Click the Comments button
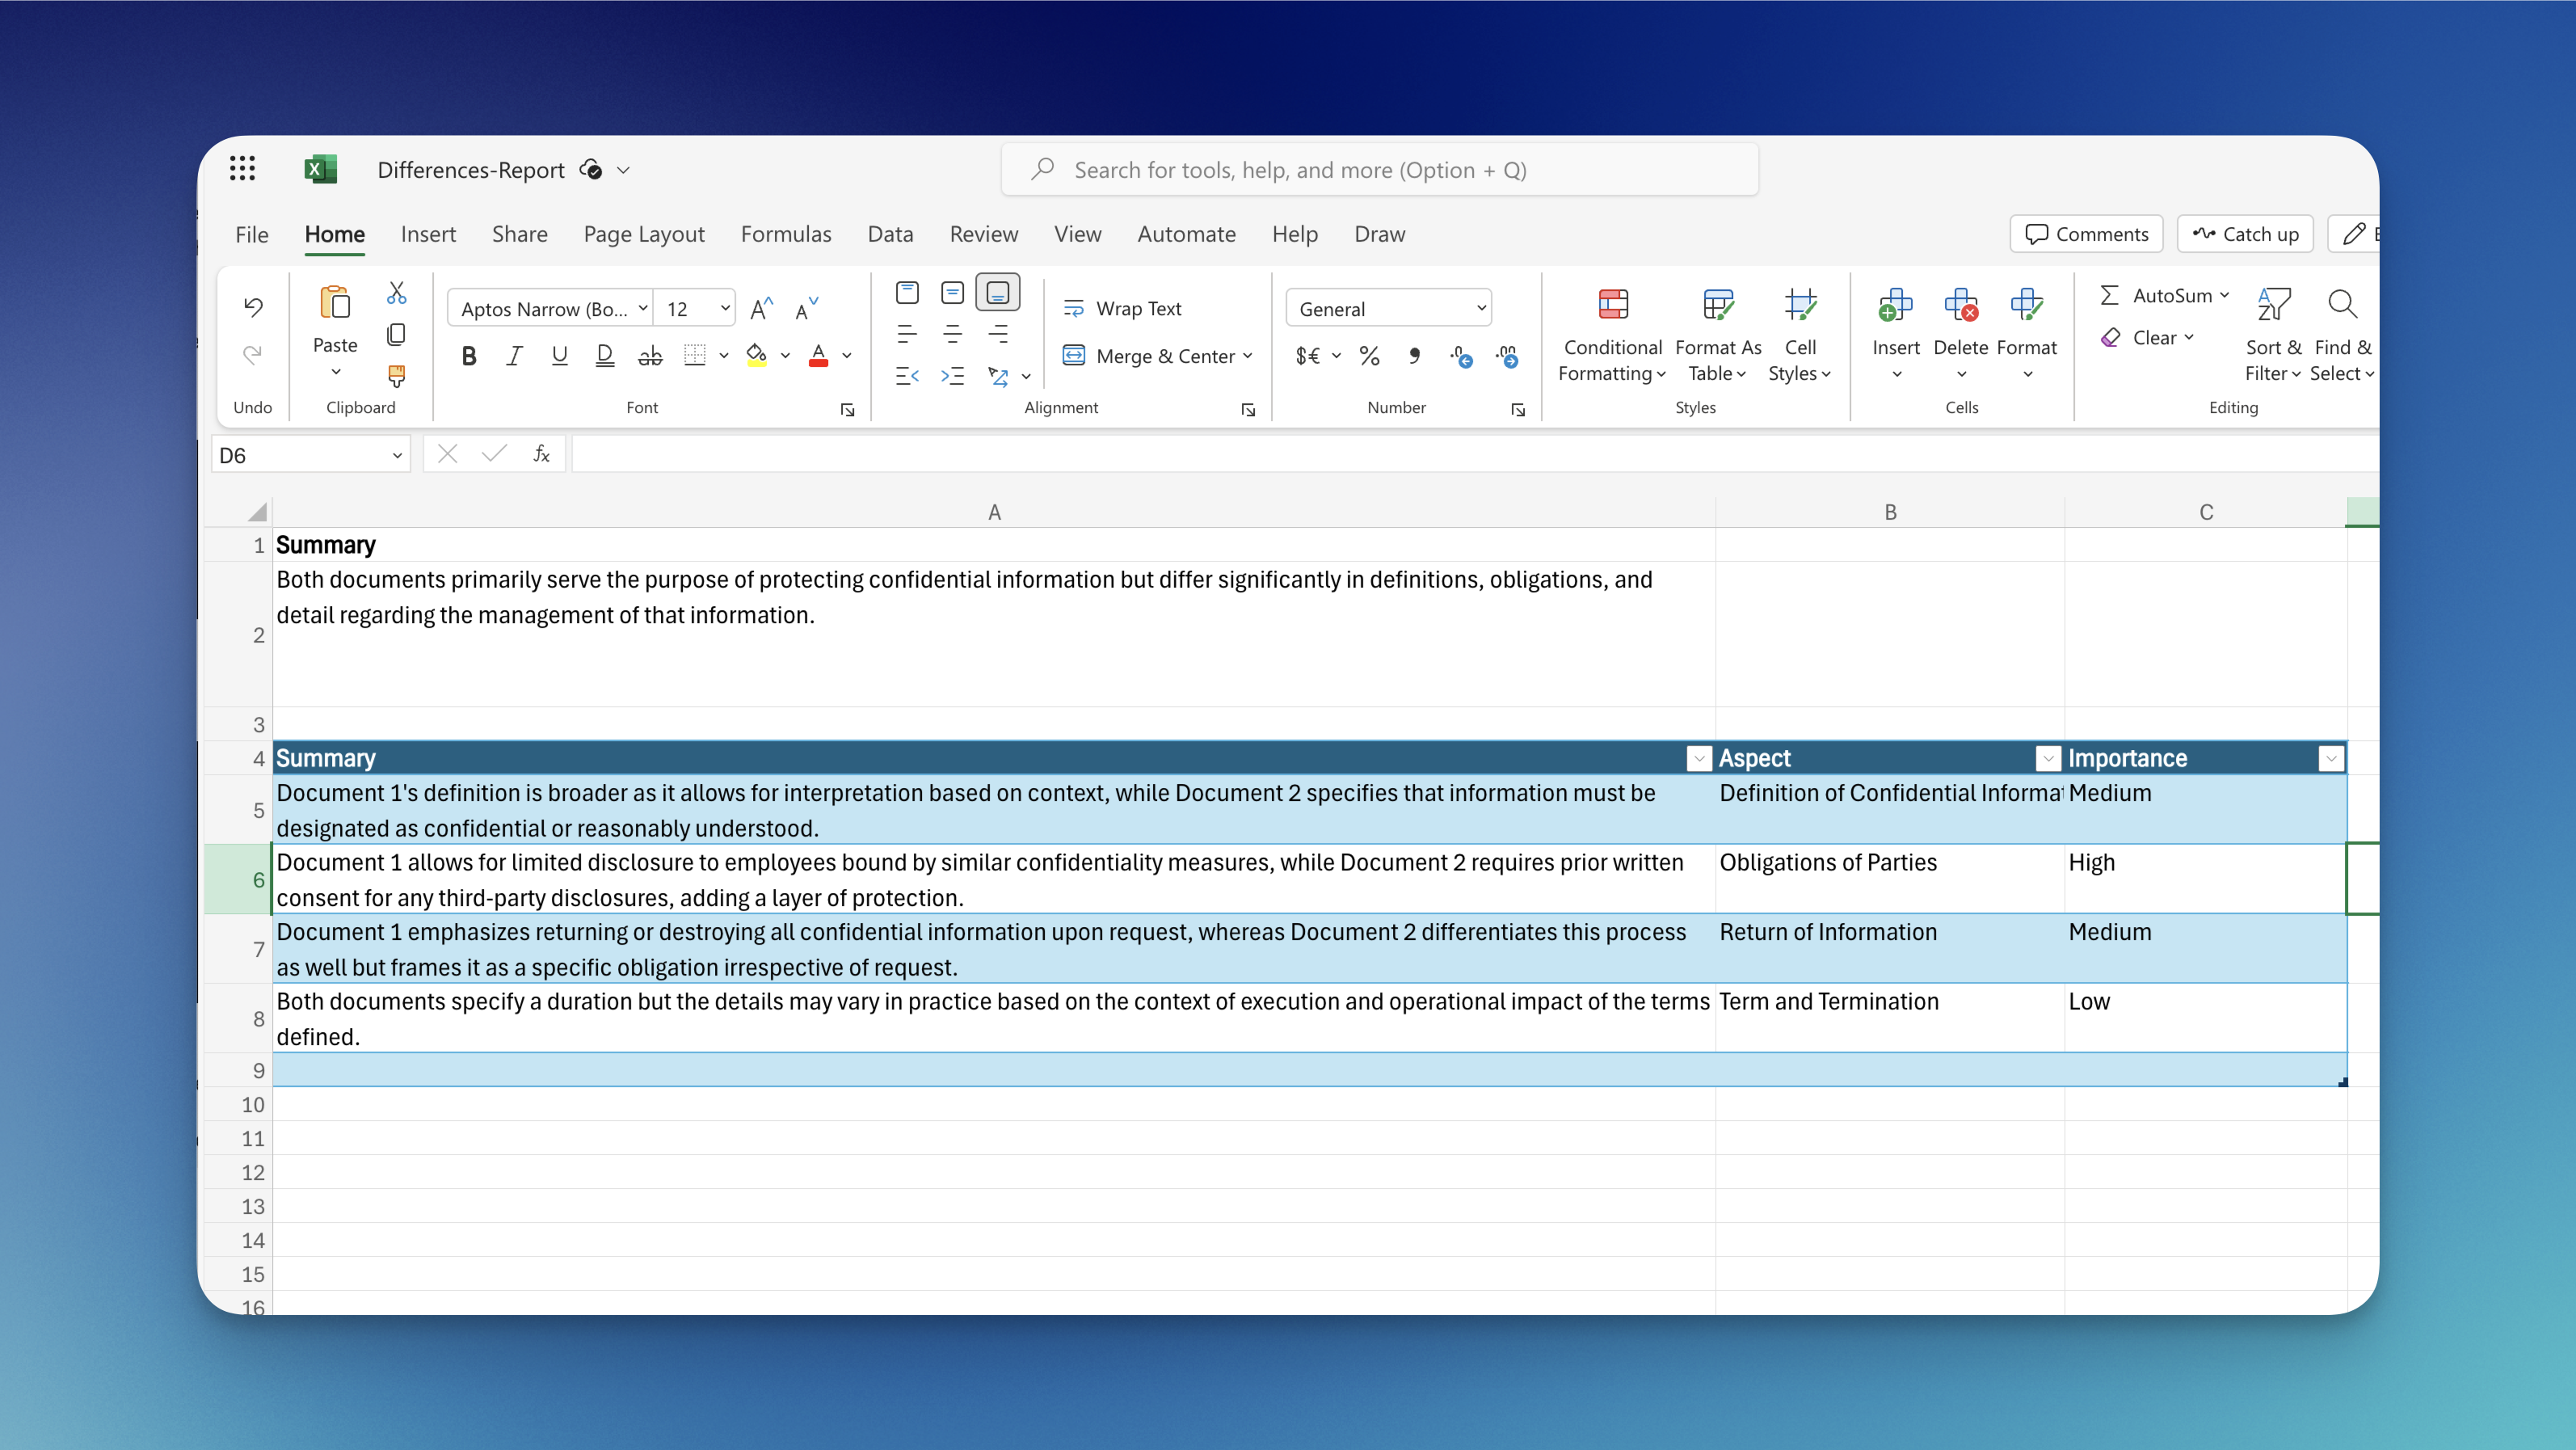Image resolution: width=2576 pixels, height=1450 pixels. pyautogui.click(x=2086, y=234)
